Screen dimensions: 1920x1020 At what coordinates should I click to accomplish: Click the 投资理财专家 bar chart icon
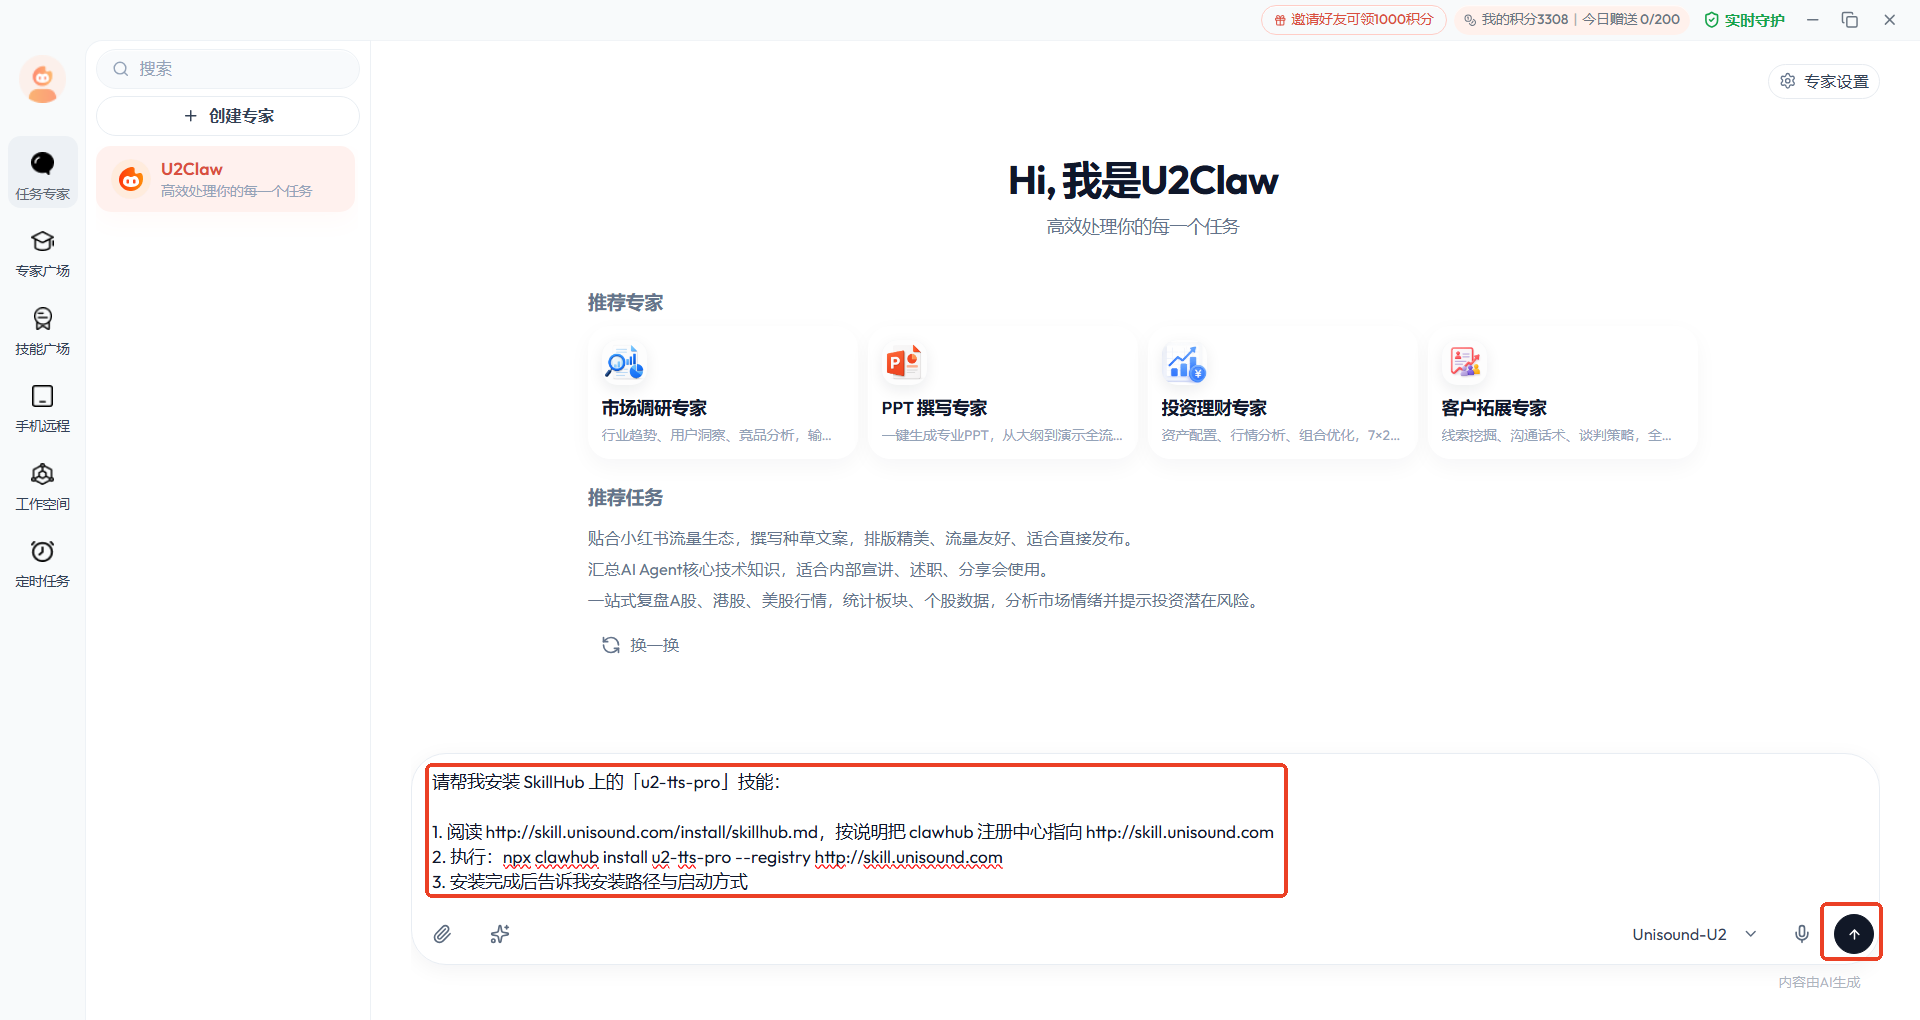[x=1185, y=363]
